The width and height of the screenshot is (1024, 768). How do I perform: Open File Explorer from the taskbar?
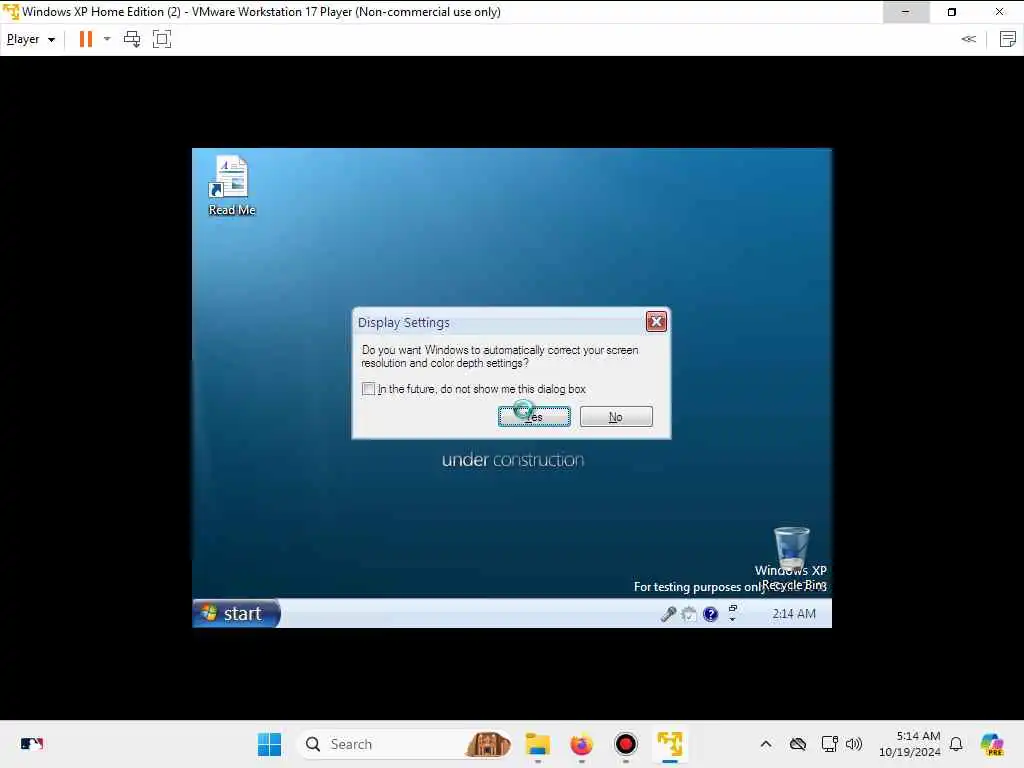(x=538, y=744)
